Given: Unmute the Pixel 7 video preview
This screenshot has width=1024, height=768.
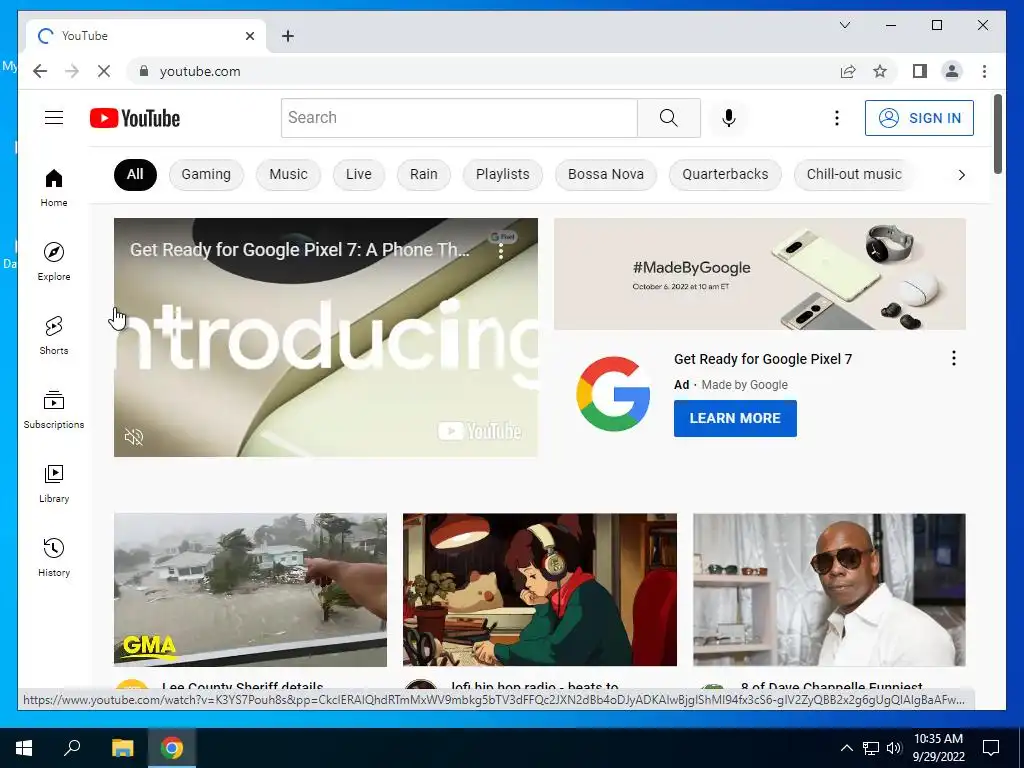Looking at the screenshot, I should (x=134, y=437).
